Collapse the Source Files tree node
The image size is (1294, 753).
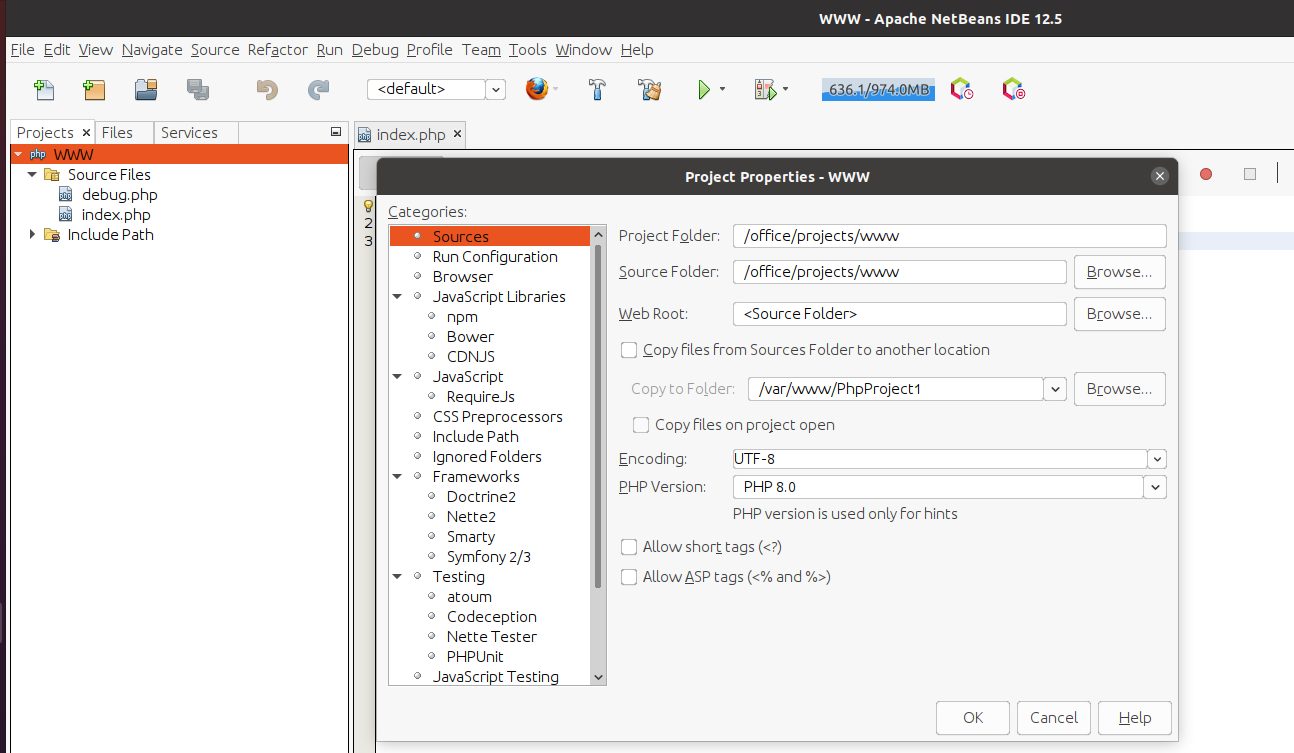pos(32,174)
